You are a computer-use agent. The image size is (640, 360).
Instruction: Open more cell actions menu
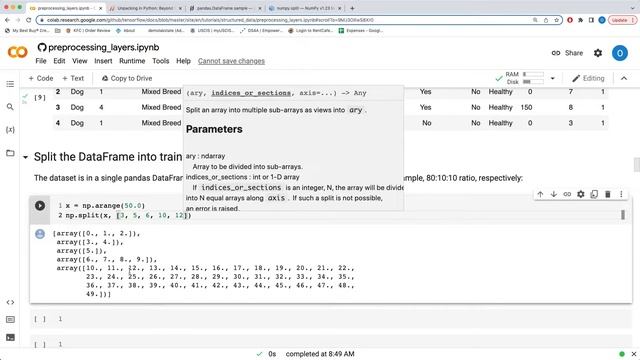click(621, 194)
